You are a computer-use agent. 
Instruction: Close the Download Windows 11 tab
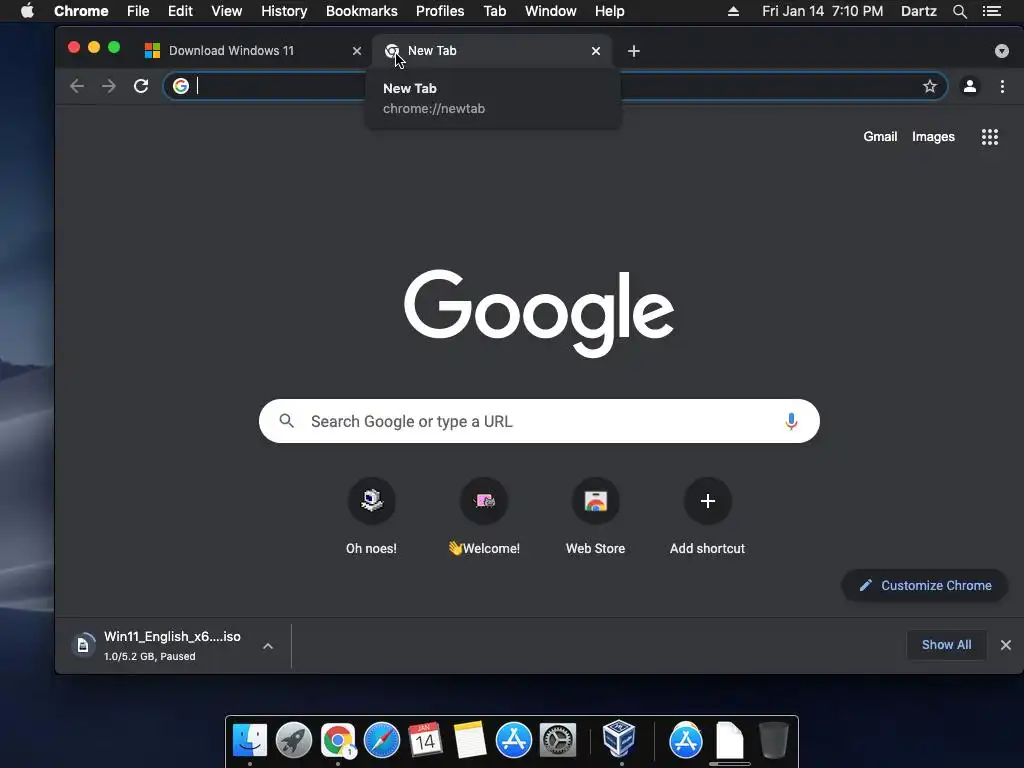(357, 51)
